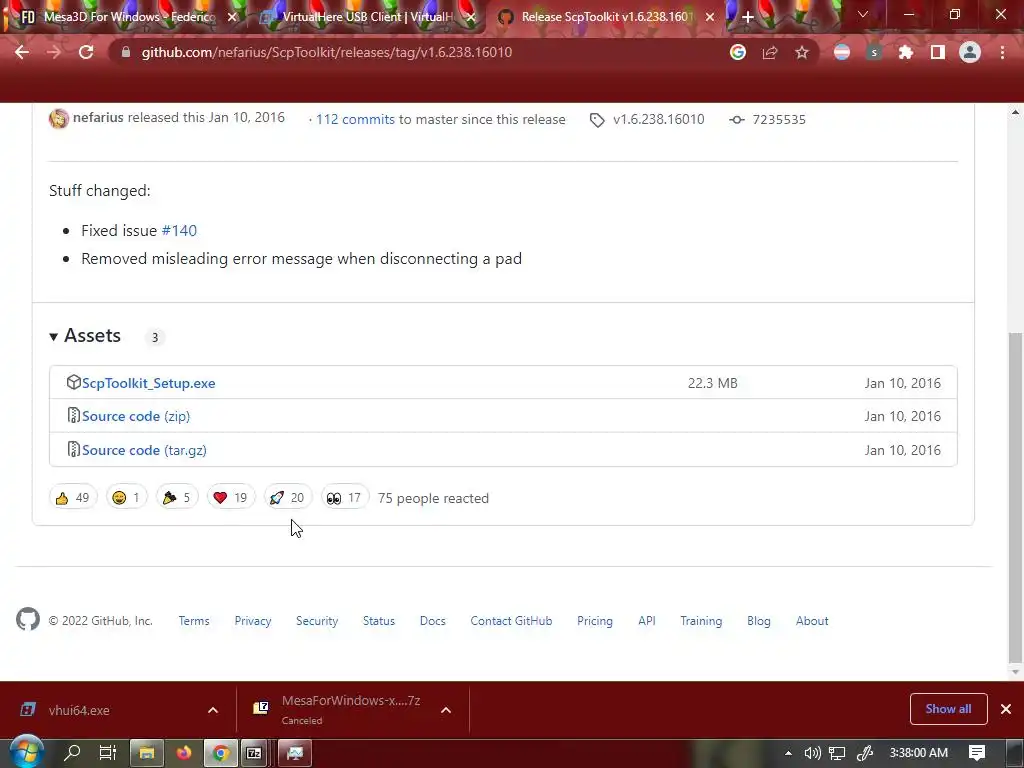Click Show all downloads button
Image resolution: width=1024 pixels, height=768 pixels.
[948, 709]
